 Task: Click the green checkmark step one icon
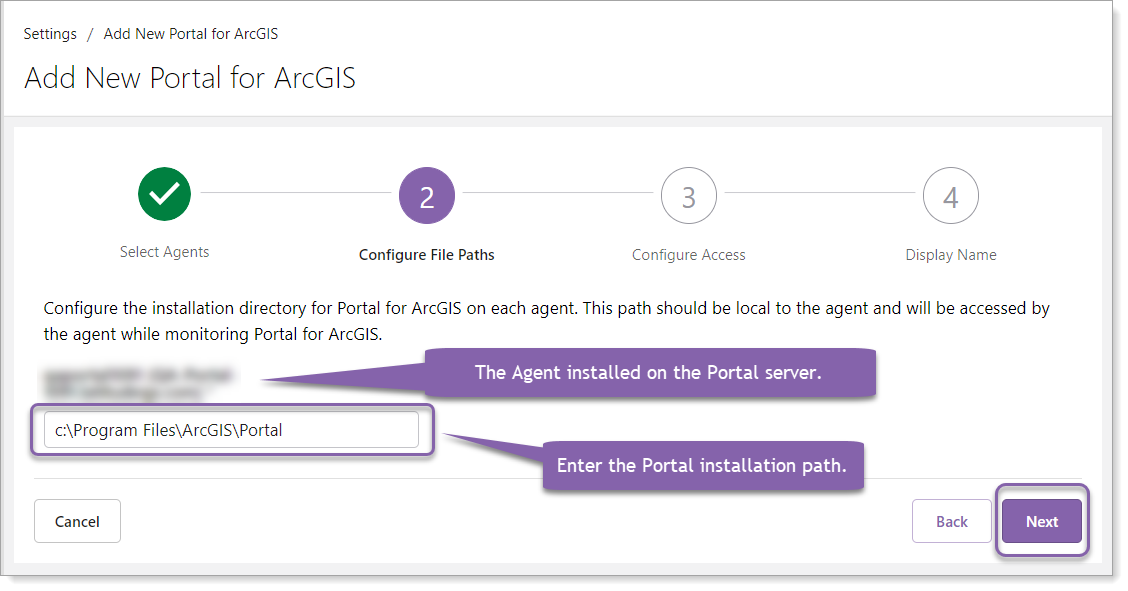(164, 195)
